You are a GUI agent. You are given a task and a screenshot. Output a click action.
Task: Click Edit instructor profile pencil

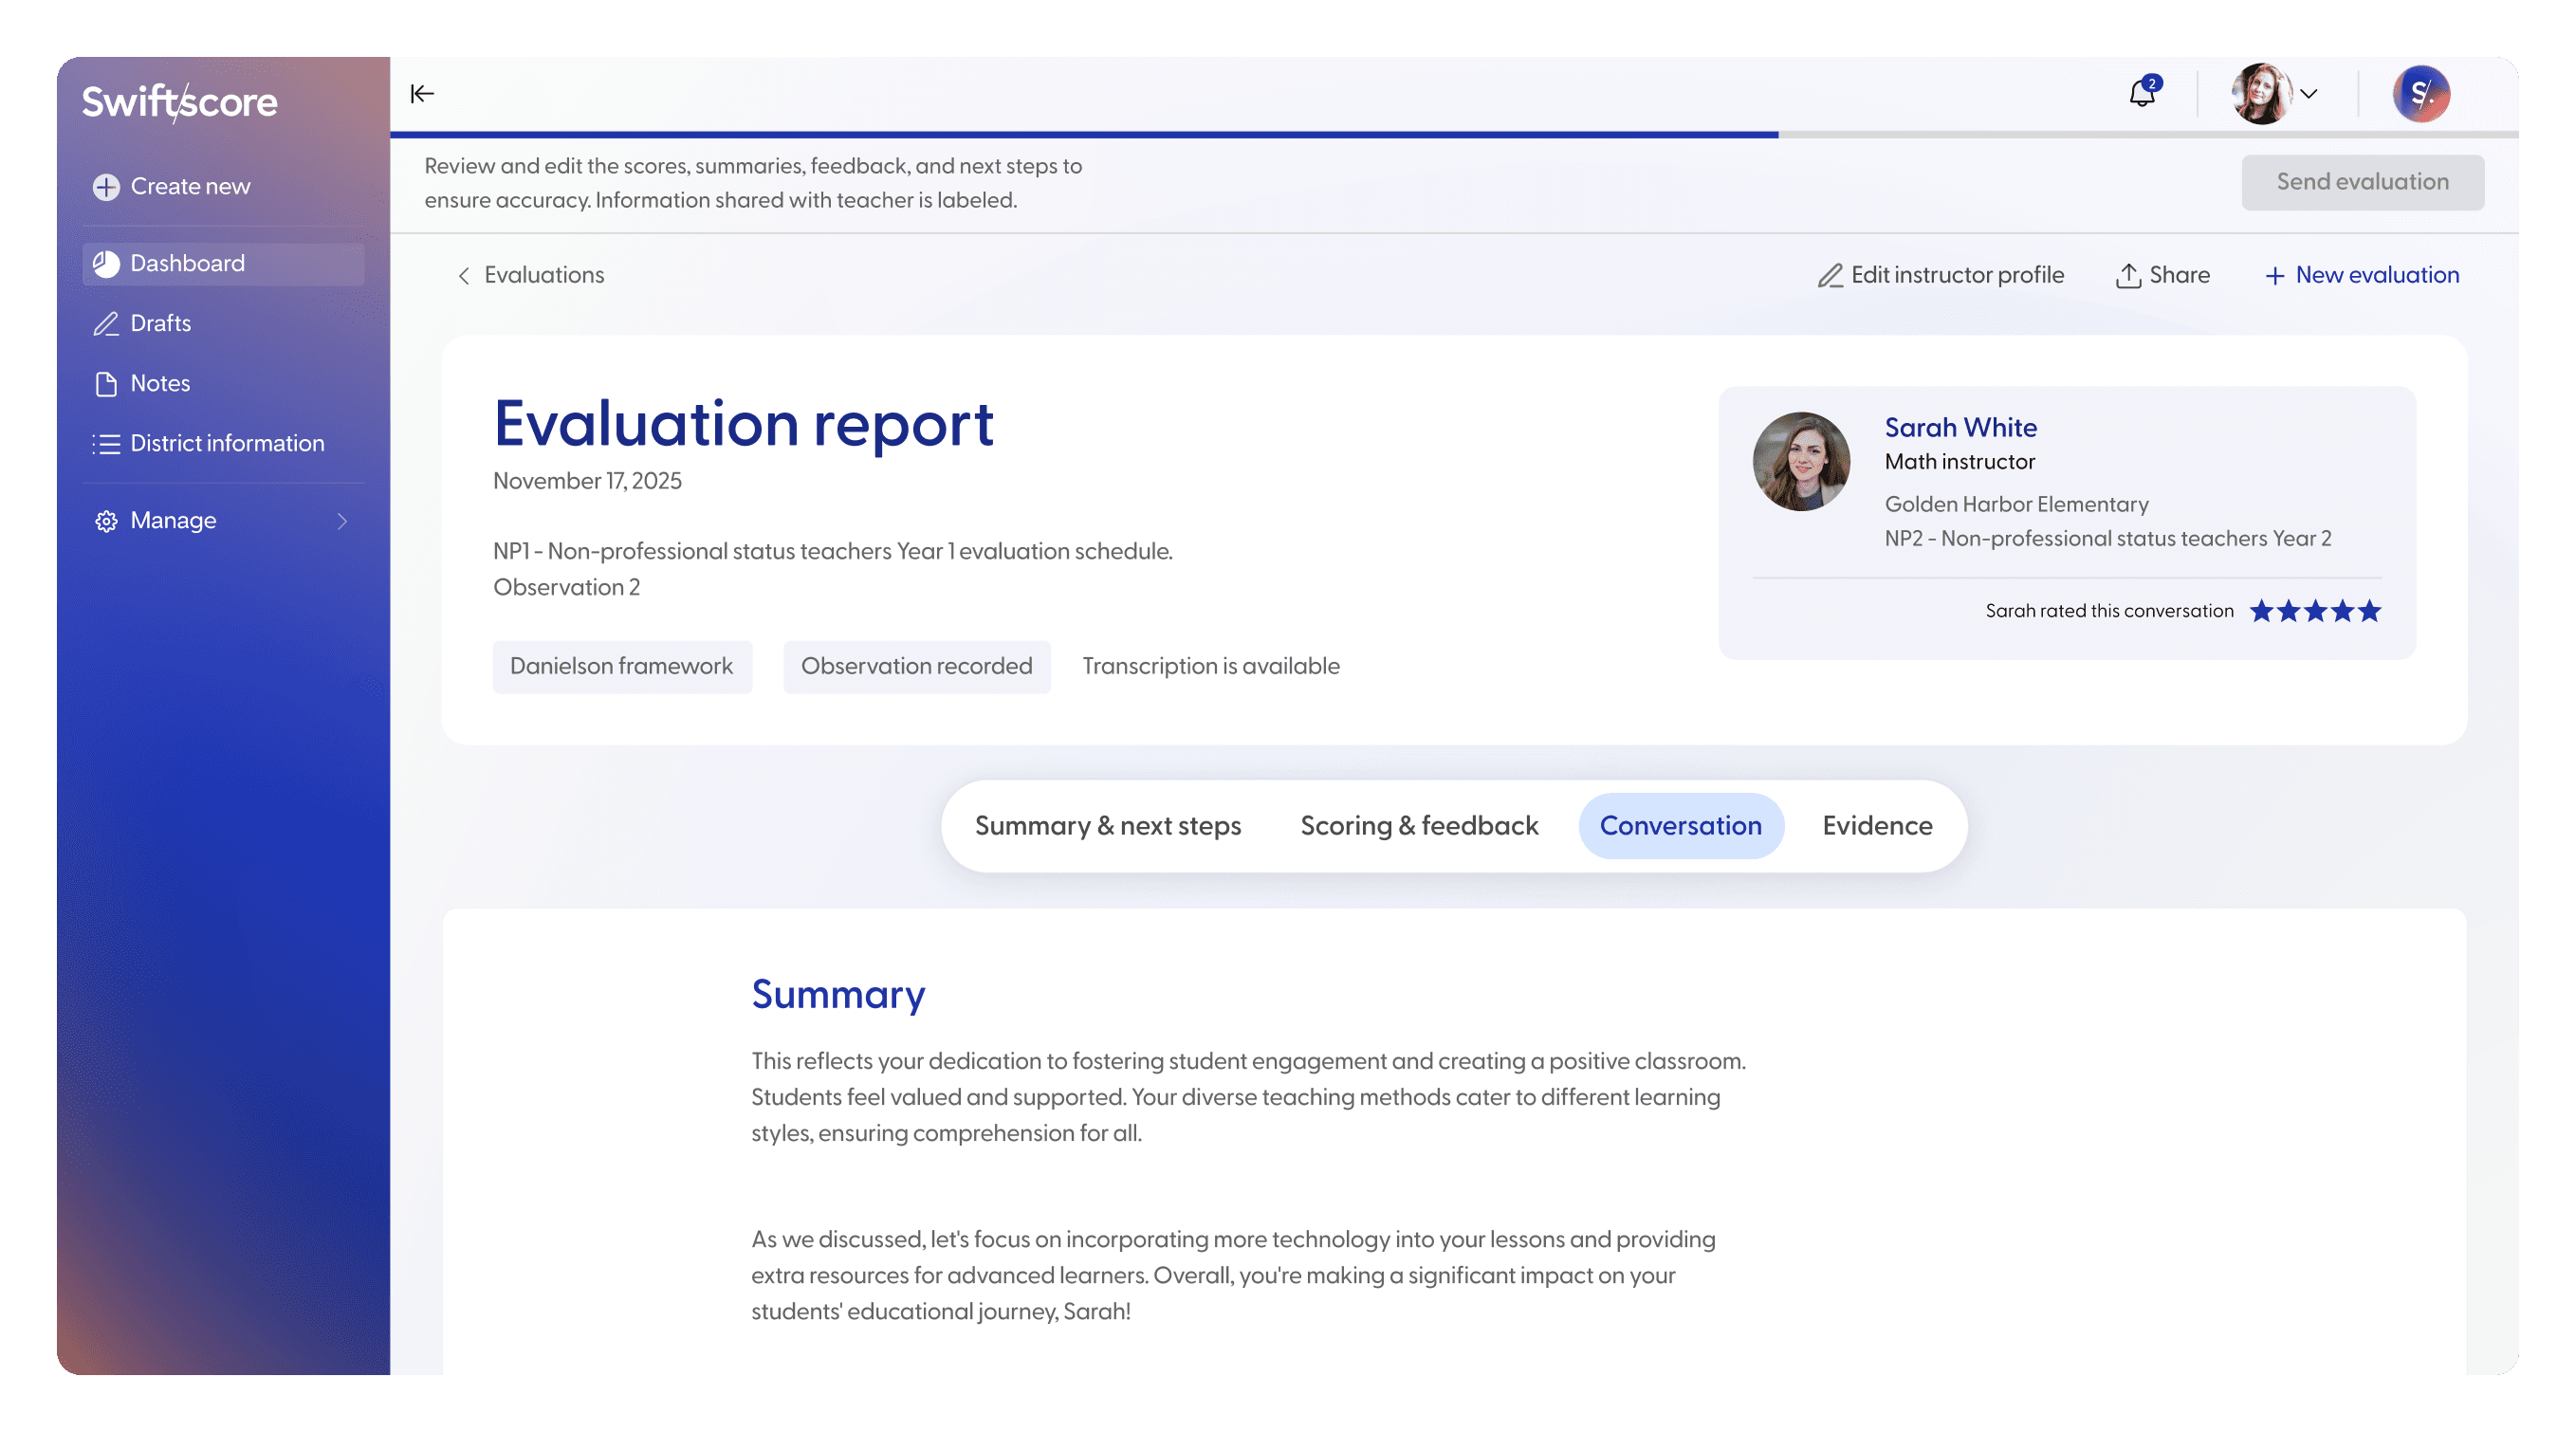point(1830,275)
